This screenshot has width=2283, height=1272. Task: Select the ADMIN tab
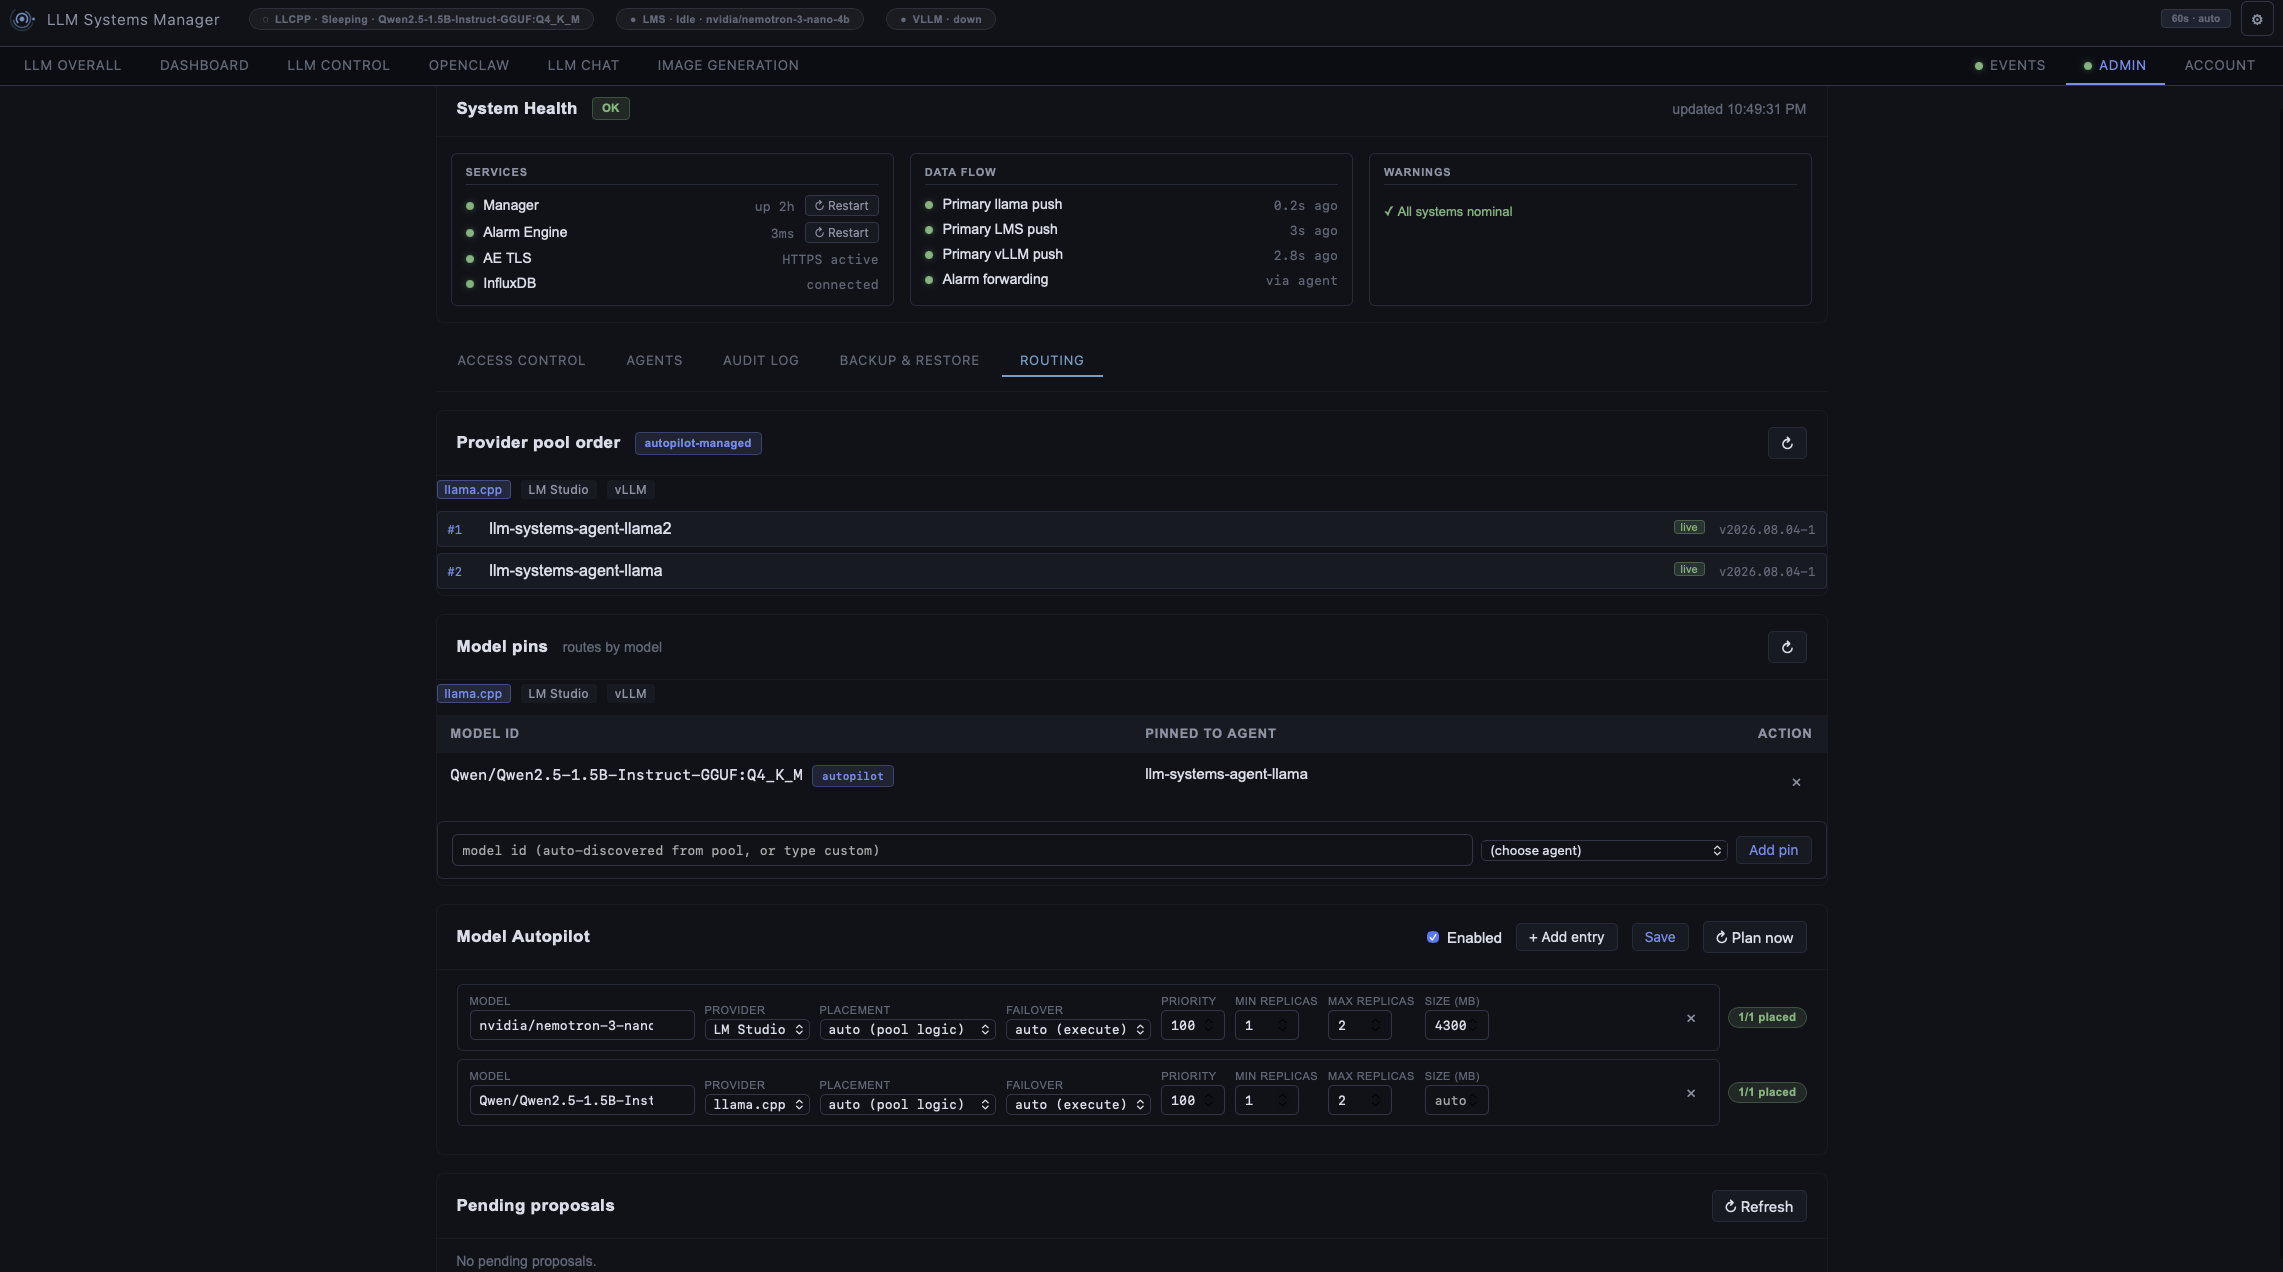[x=2114, y=65]
